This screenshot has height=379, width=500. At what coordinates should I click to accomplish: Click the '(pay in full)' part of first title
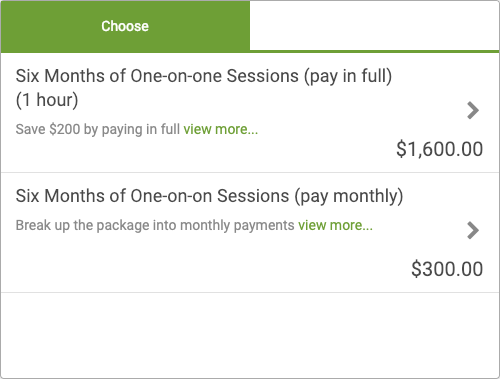pos(348,76)
